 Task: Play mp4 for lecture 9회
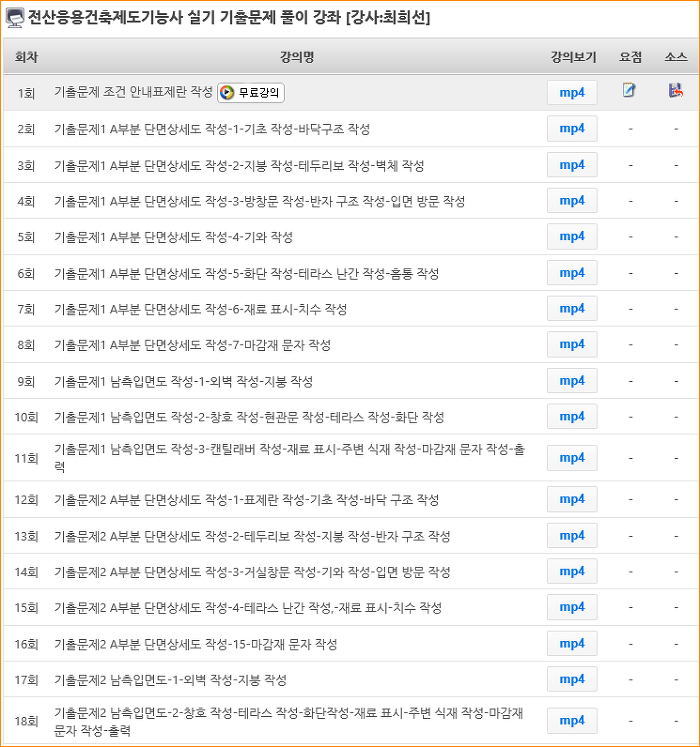[572, 381]
